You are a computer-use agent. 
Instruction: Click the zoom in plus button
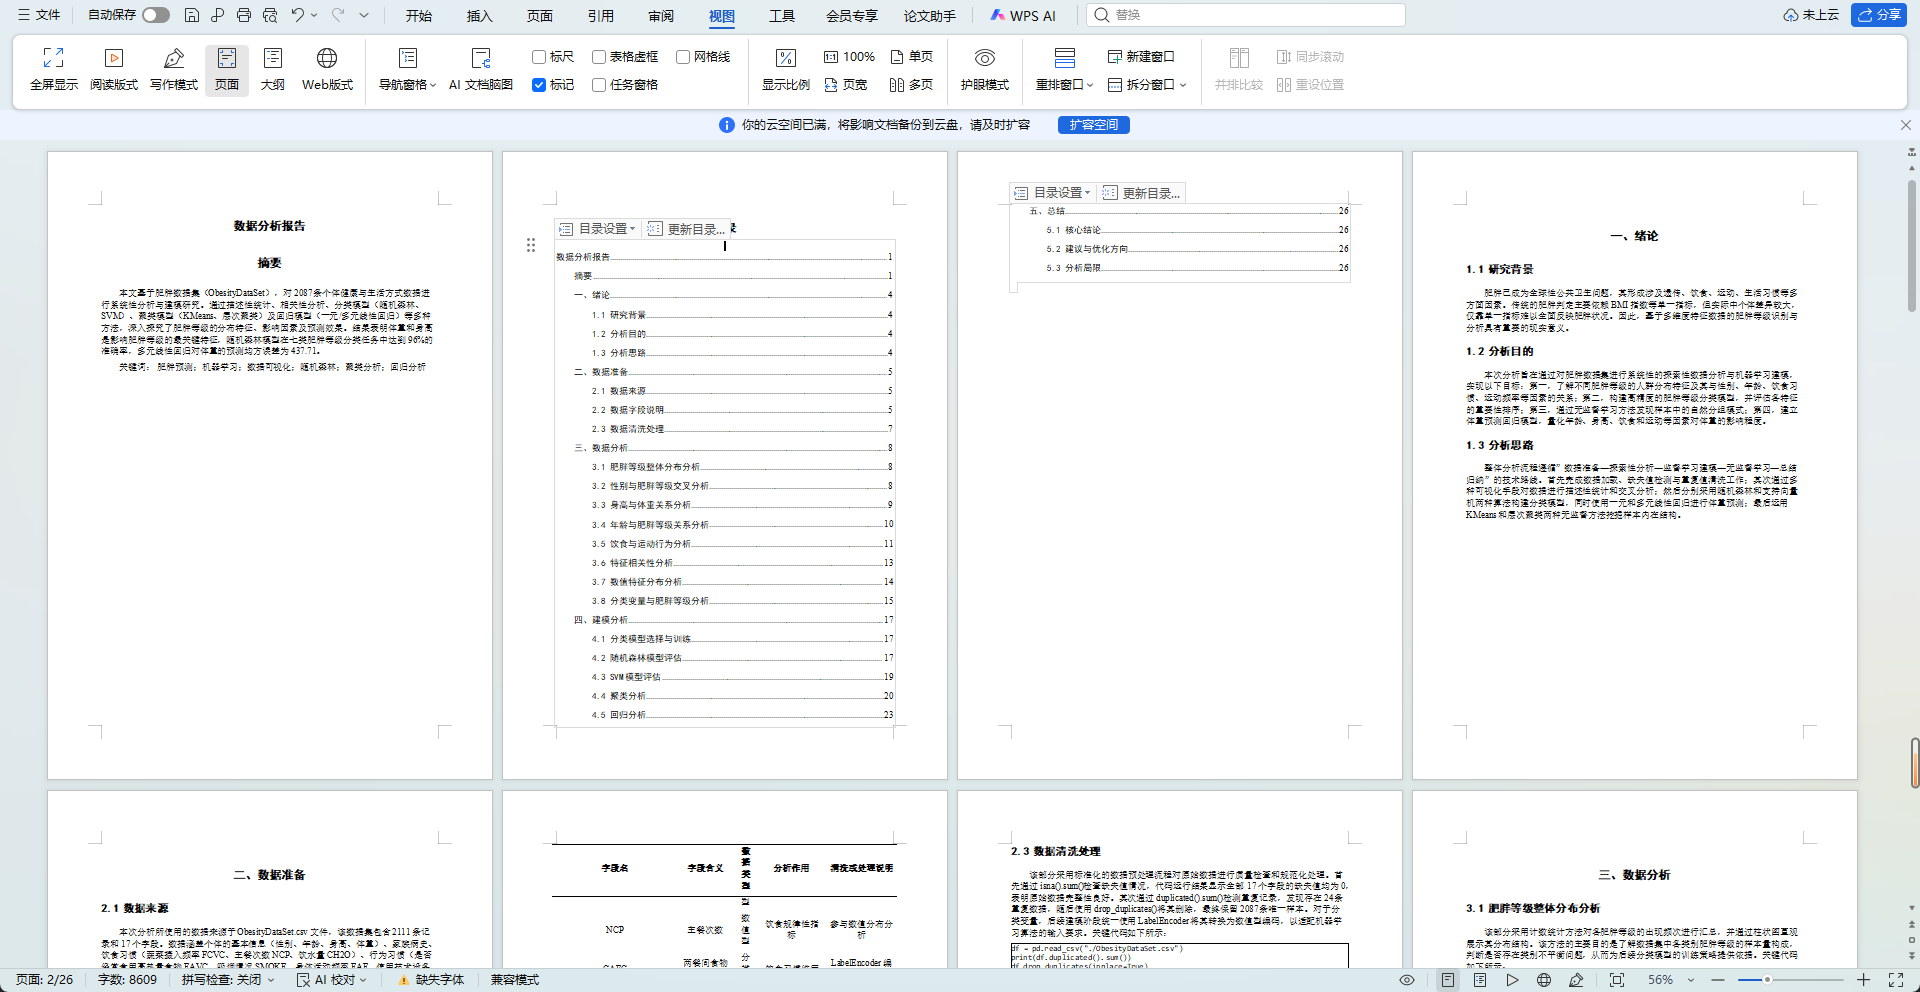[1864, 980]
